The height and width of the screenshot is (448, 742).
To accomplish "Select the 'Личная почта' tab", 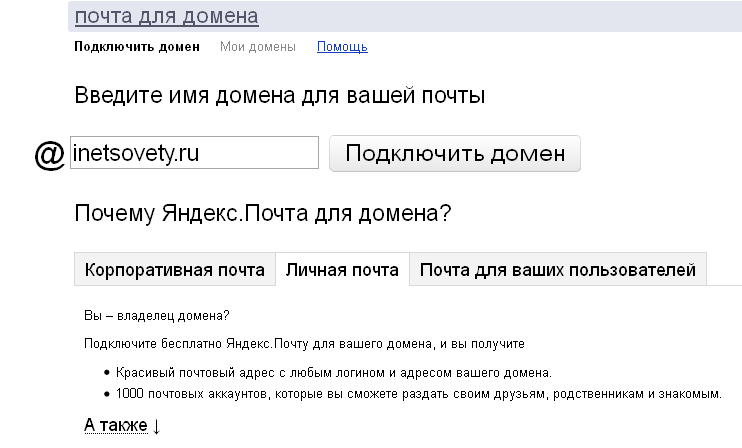I will pos(342,270).
